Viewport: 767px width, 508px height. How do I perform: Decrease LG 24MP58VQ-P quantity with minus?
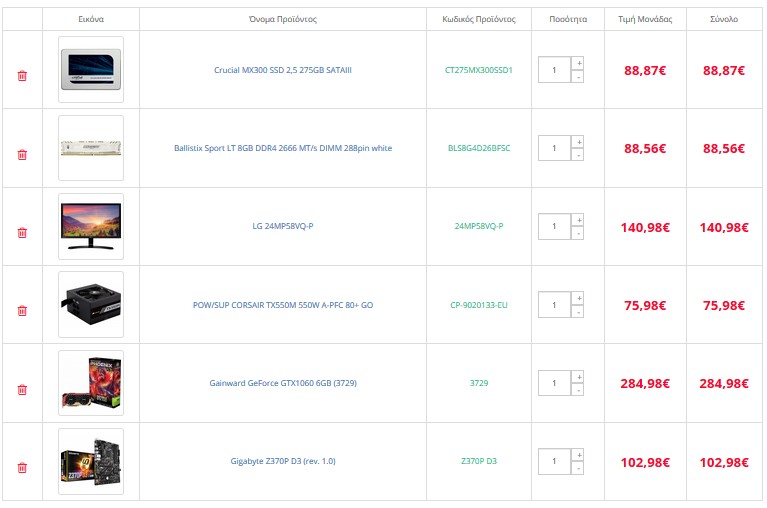(578, 233)
